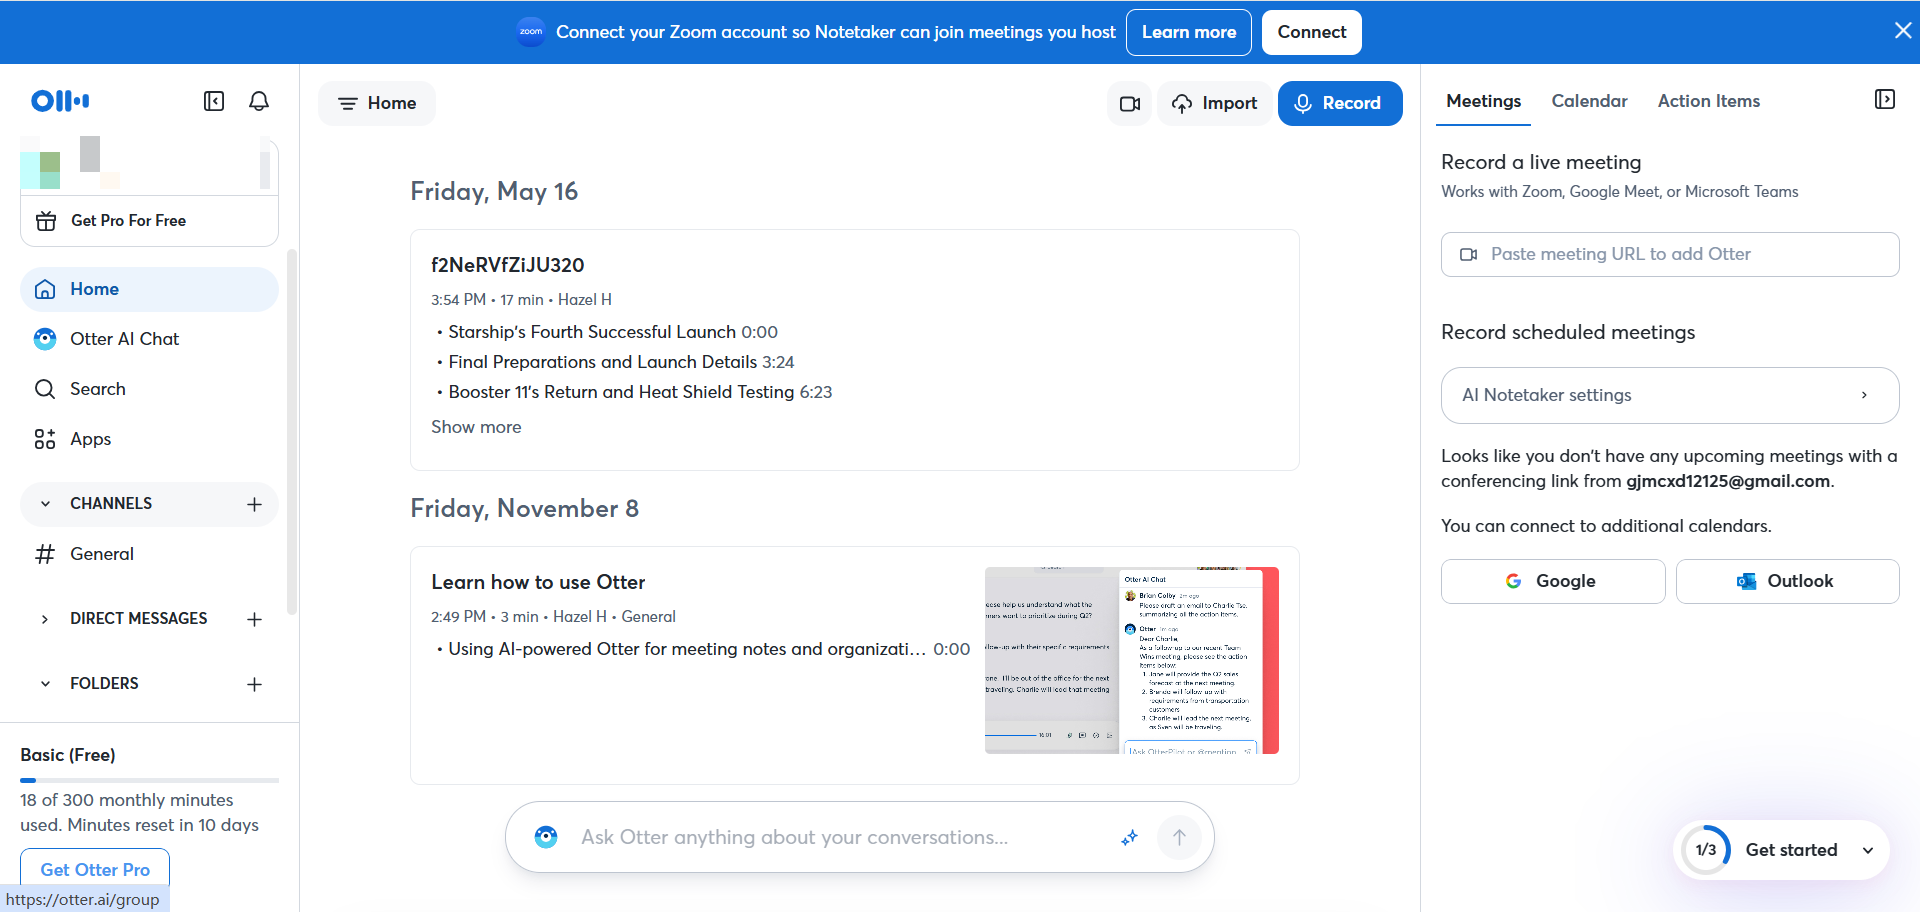Viewport: 1920px width, 912px height.
Task: Click the Connect button for Zoom
Action: coord(1311,32)
